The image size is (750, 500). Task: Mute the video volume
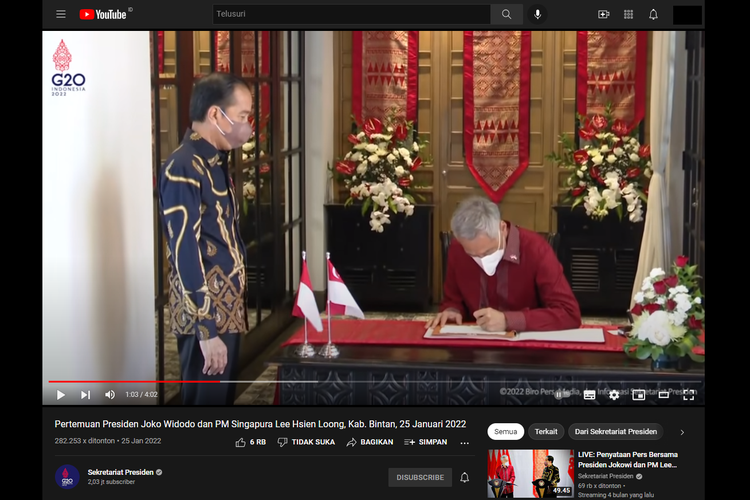point(110,395)
